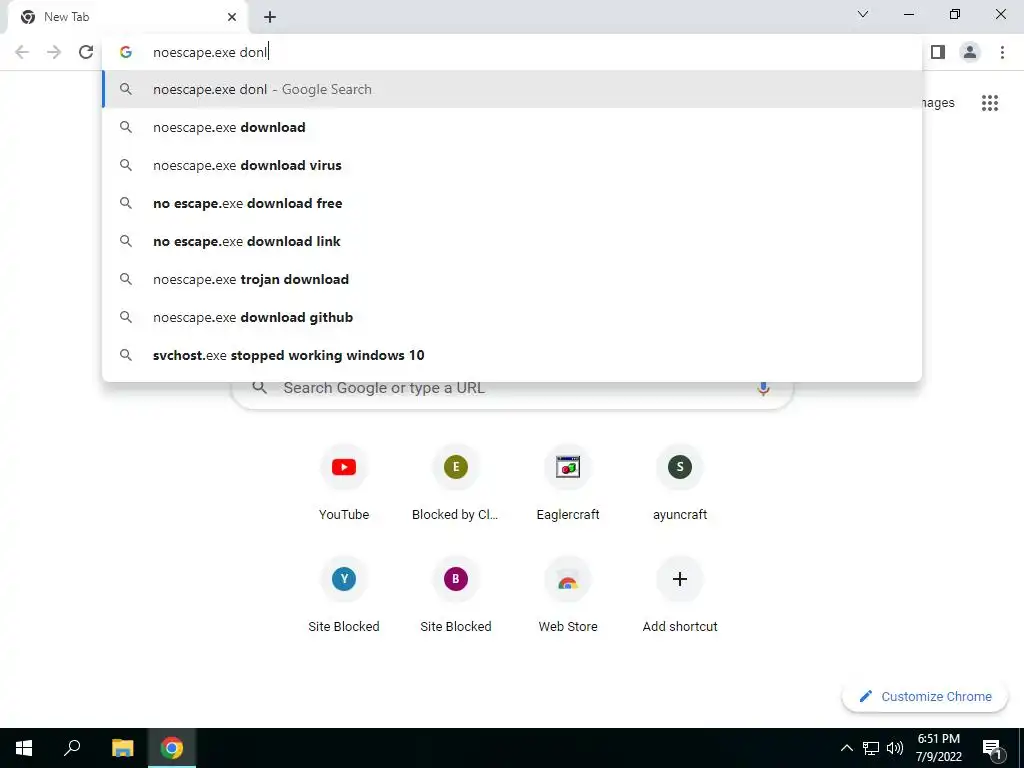The image size is (1024, 768).
Task: Reload the current page
Action: pos(86,52)
